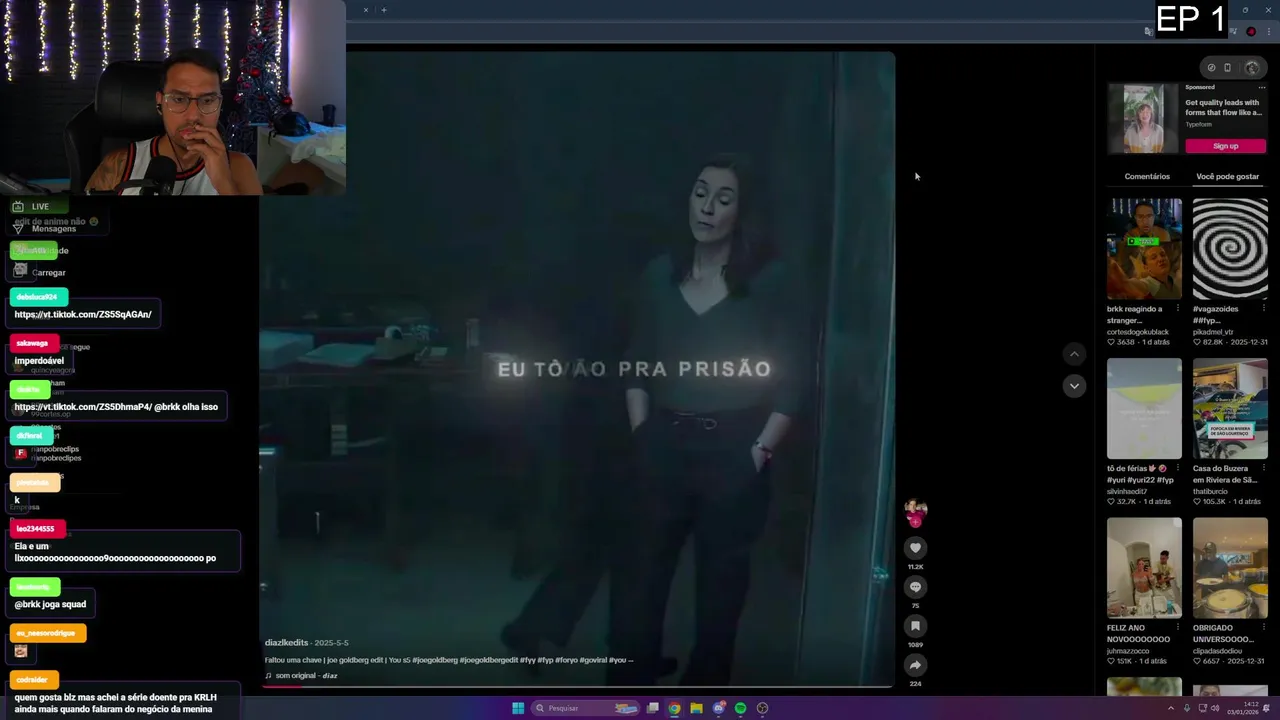The image size is (1280, 720).
Task: Click the Mensagens sidebar item
Action: coord(54,229)
